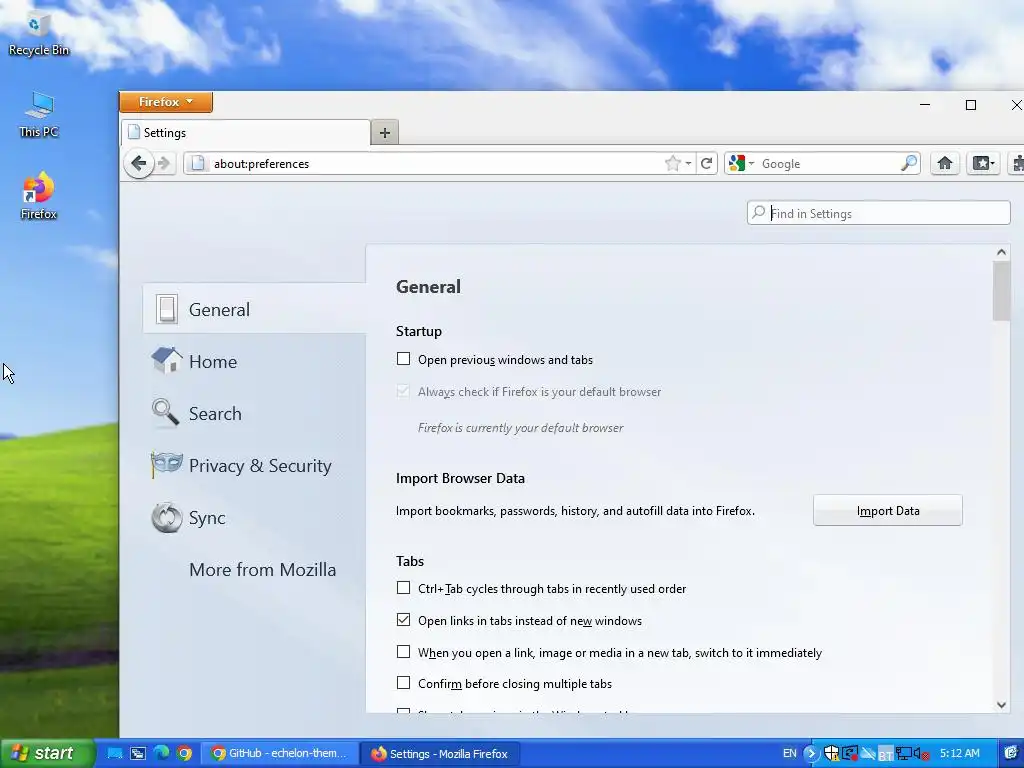Click the page icon in address bar
1024x768 pixels.
pos(199,163)
